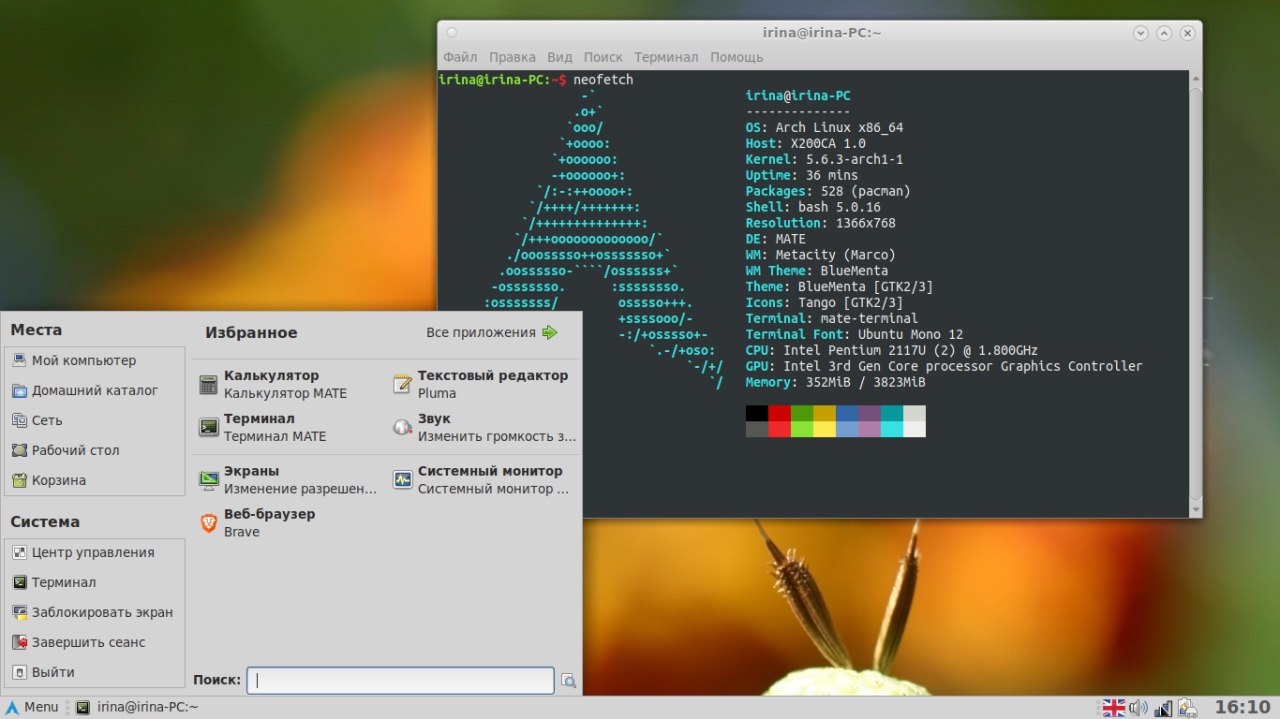Open Правка menu in terminal
Image resolution: width=1280 pixels, height=719 pixels.
[x=512, y=57]
